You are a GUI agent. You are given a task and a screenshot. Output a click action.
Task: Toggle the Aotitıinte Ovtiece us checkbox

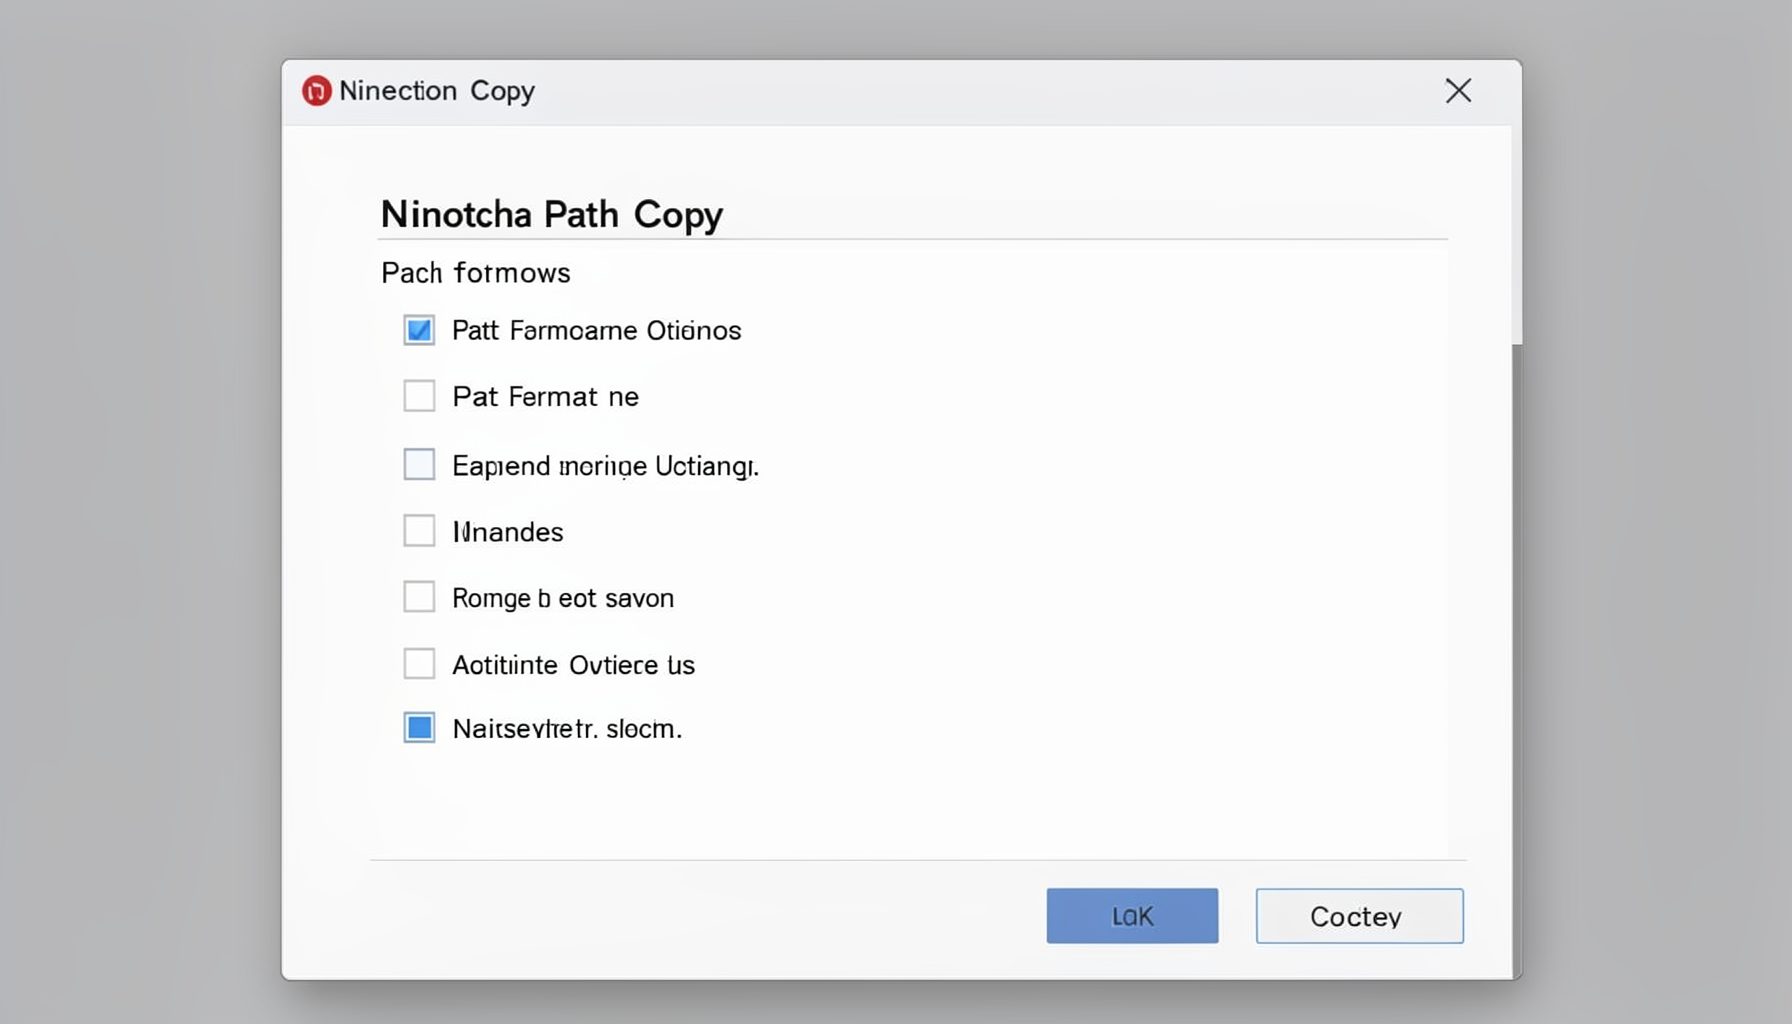pos(419,664)
